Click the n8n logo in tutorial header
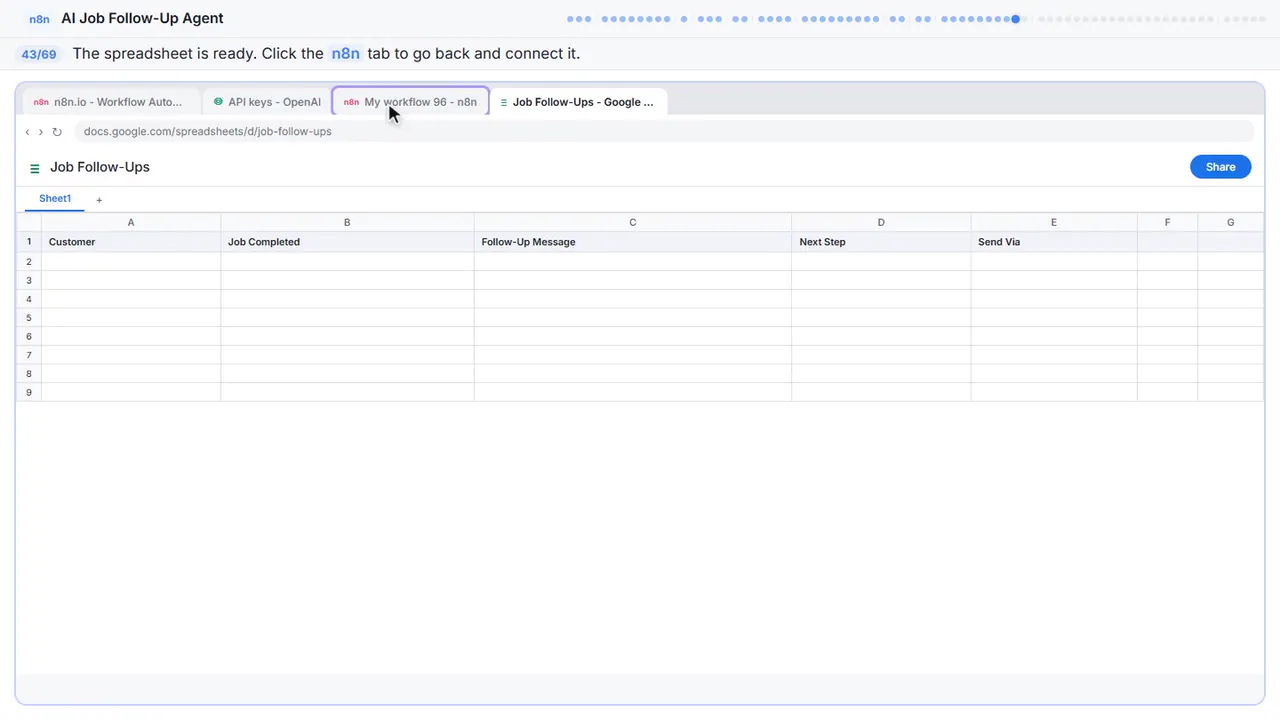 click(x=40, y=19)
